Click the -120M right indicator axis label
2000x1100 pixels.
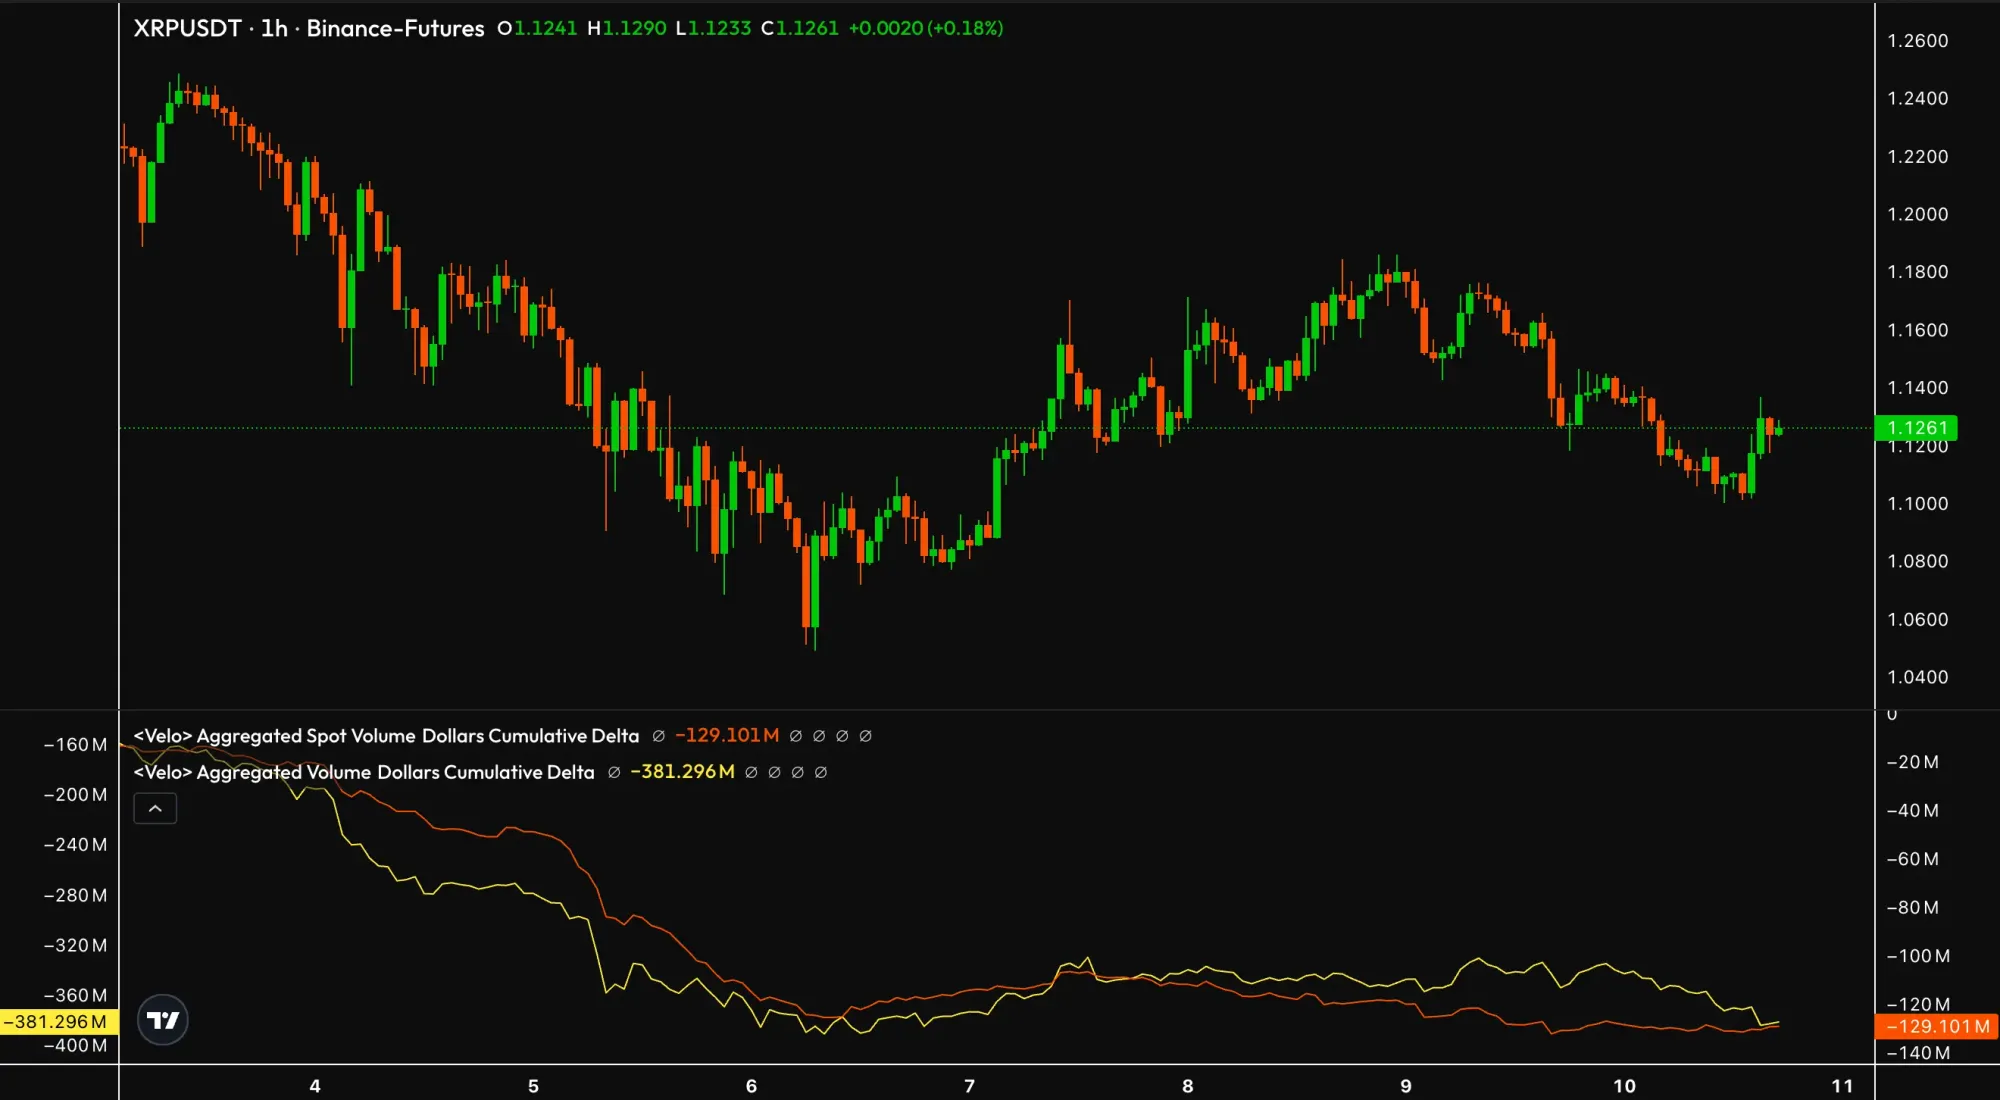click(1917, 1005)
